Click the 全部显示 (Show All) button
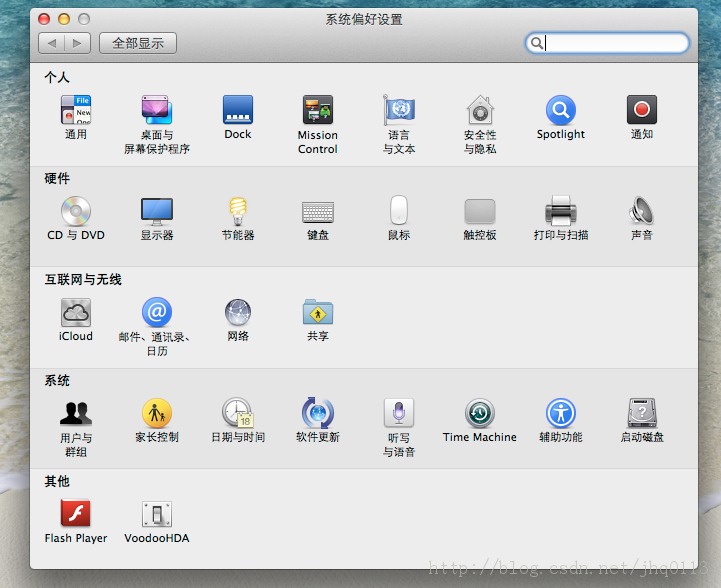Image resolution: width=721 pixels, height=588 pixels. point(138,43)
